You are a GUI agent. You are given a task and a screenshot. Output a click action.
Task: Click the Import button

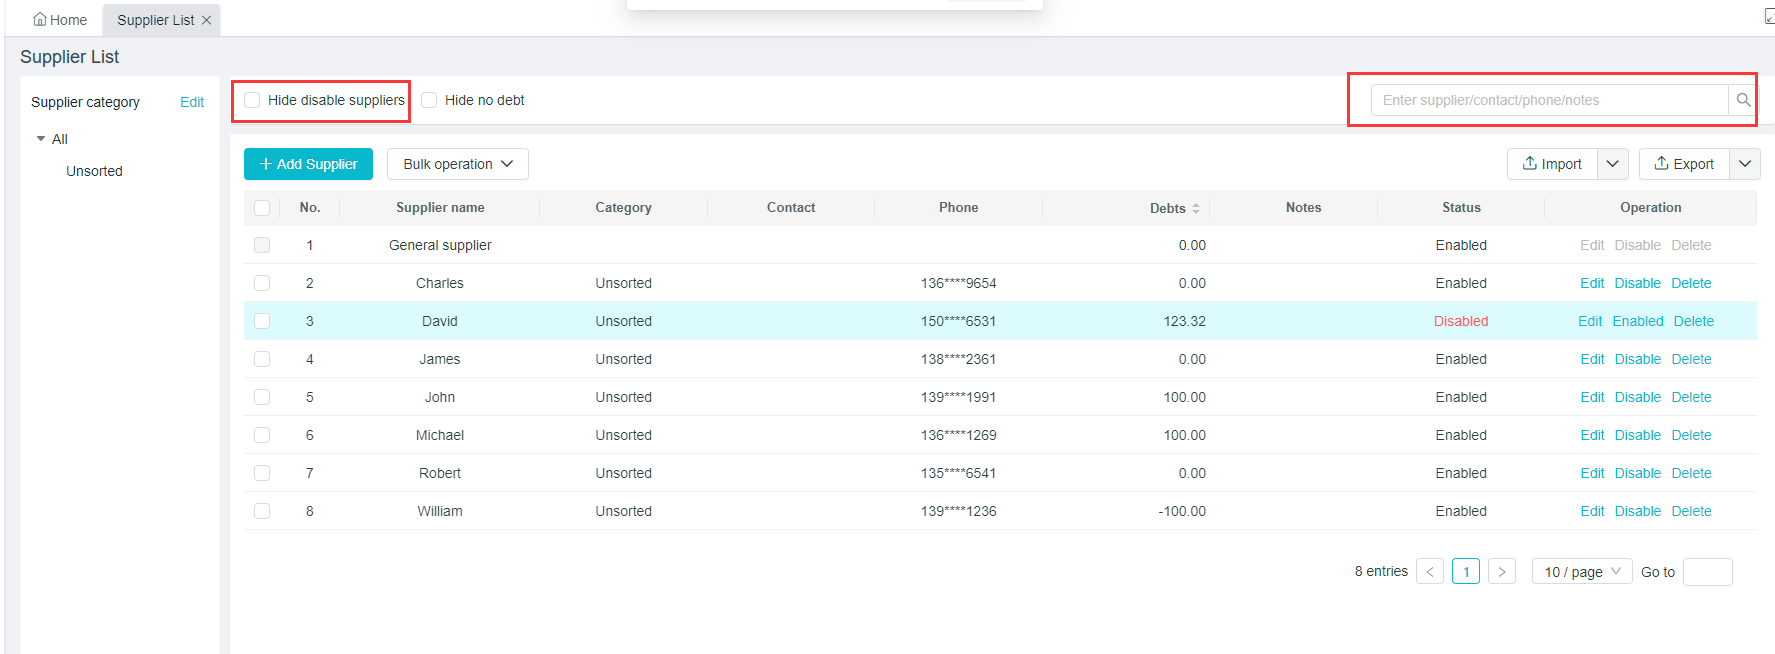click(x=1552, y=164)
